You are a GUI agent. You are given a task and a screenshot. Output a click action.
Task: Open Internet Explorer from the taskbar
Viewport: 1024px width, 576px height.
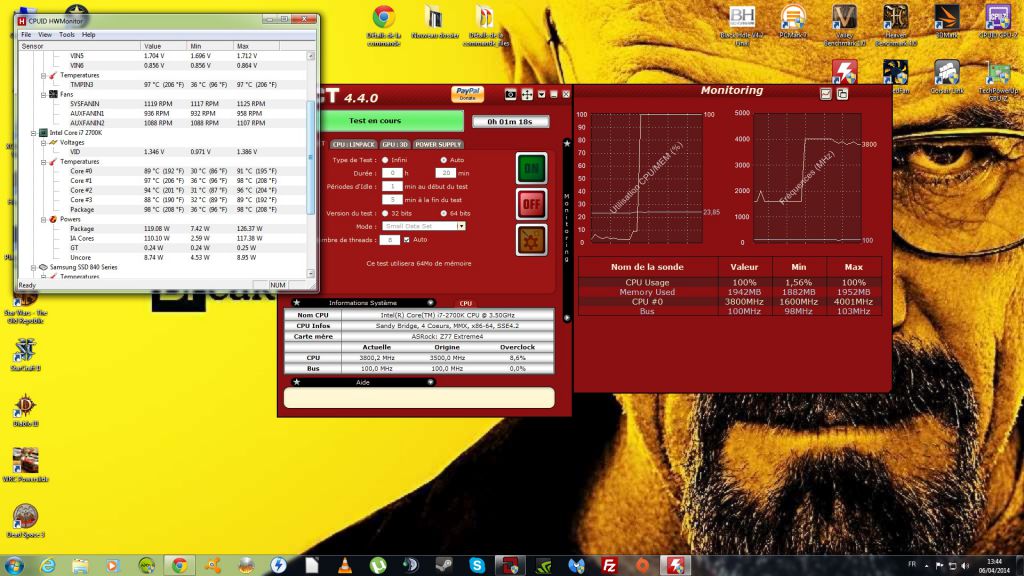(48, 566)
